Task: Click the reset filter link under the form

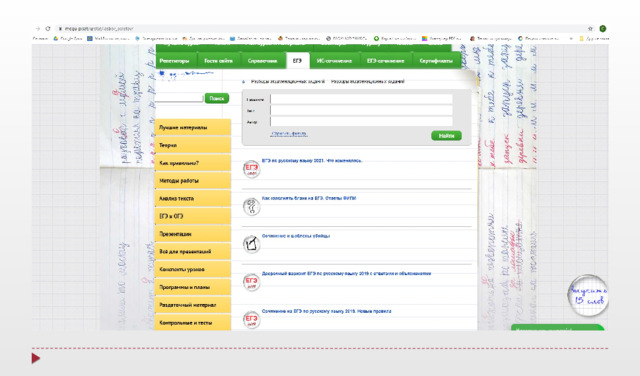Action: tap(289, 133)
